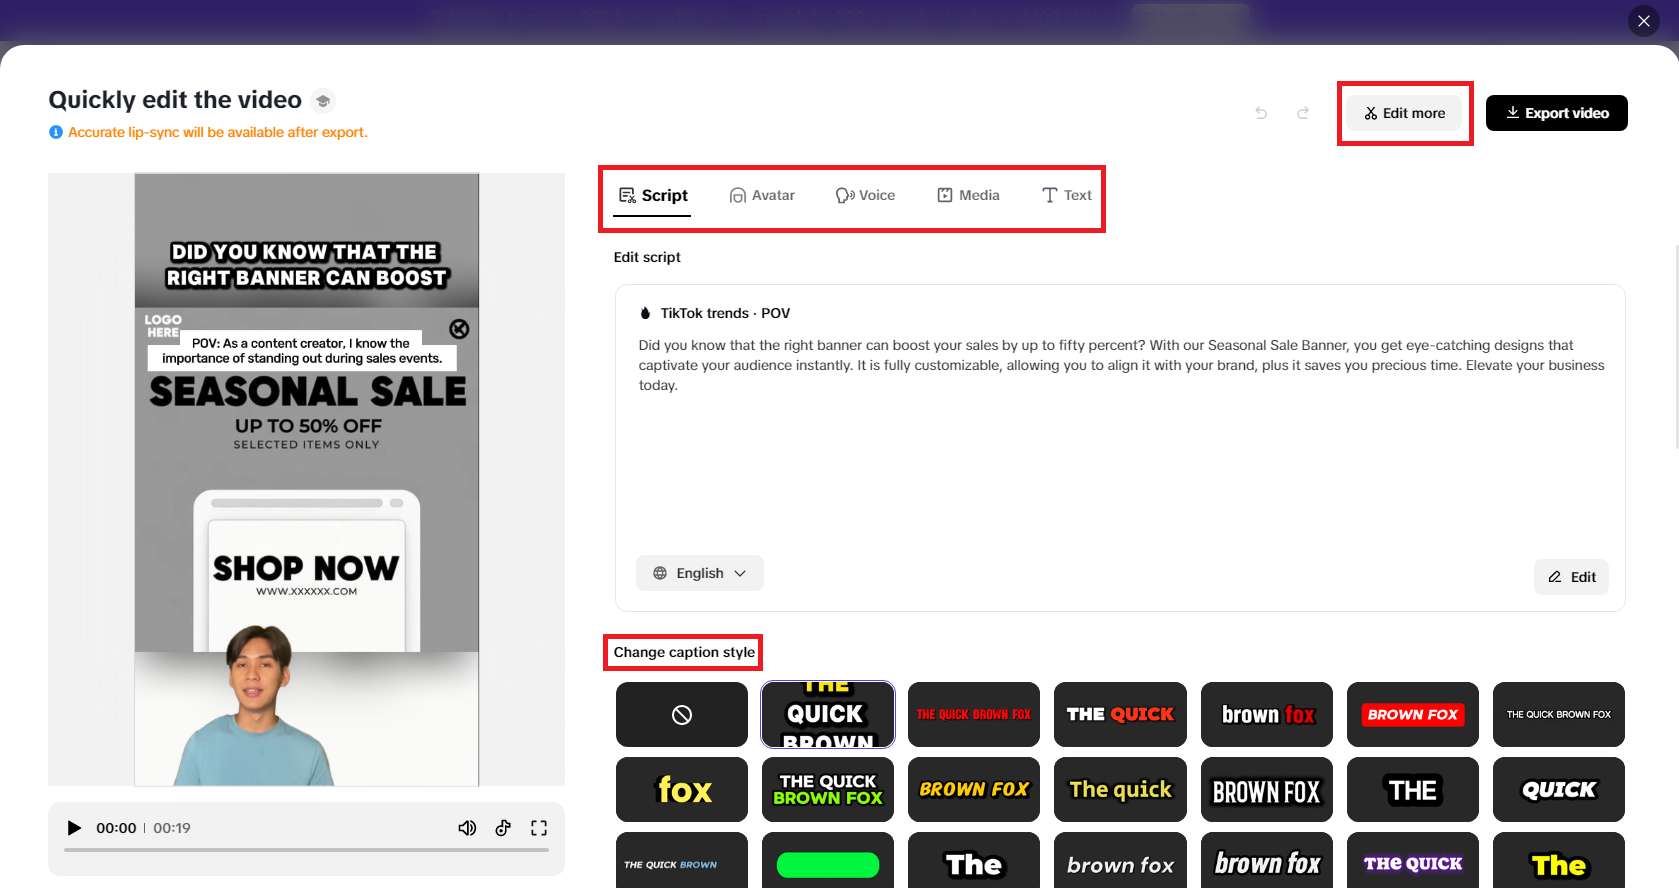
Task: Click the lip-sync availability notice text
Action: point(218,132)
